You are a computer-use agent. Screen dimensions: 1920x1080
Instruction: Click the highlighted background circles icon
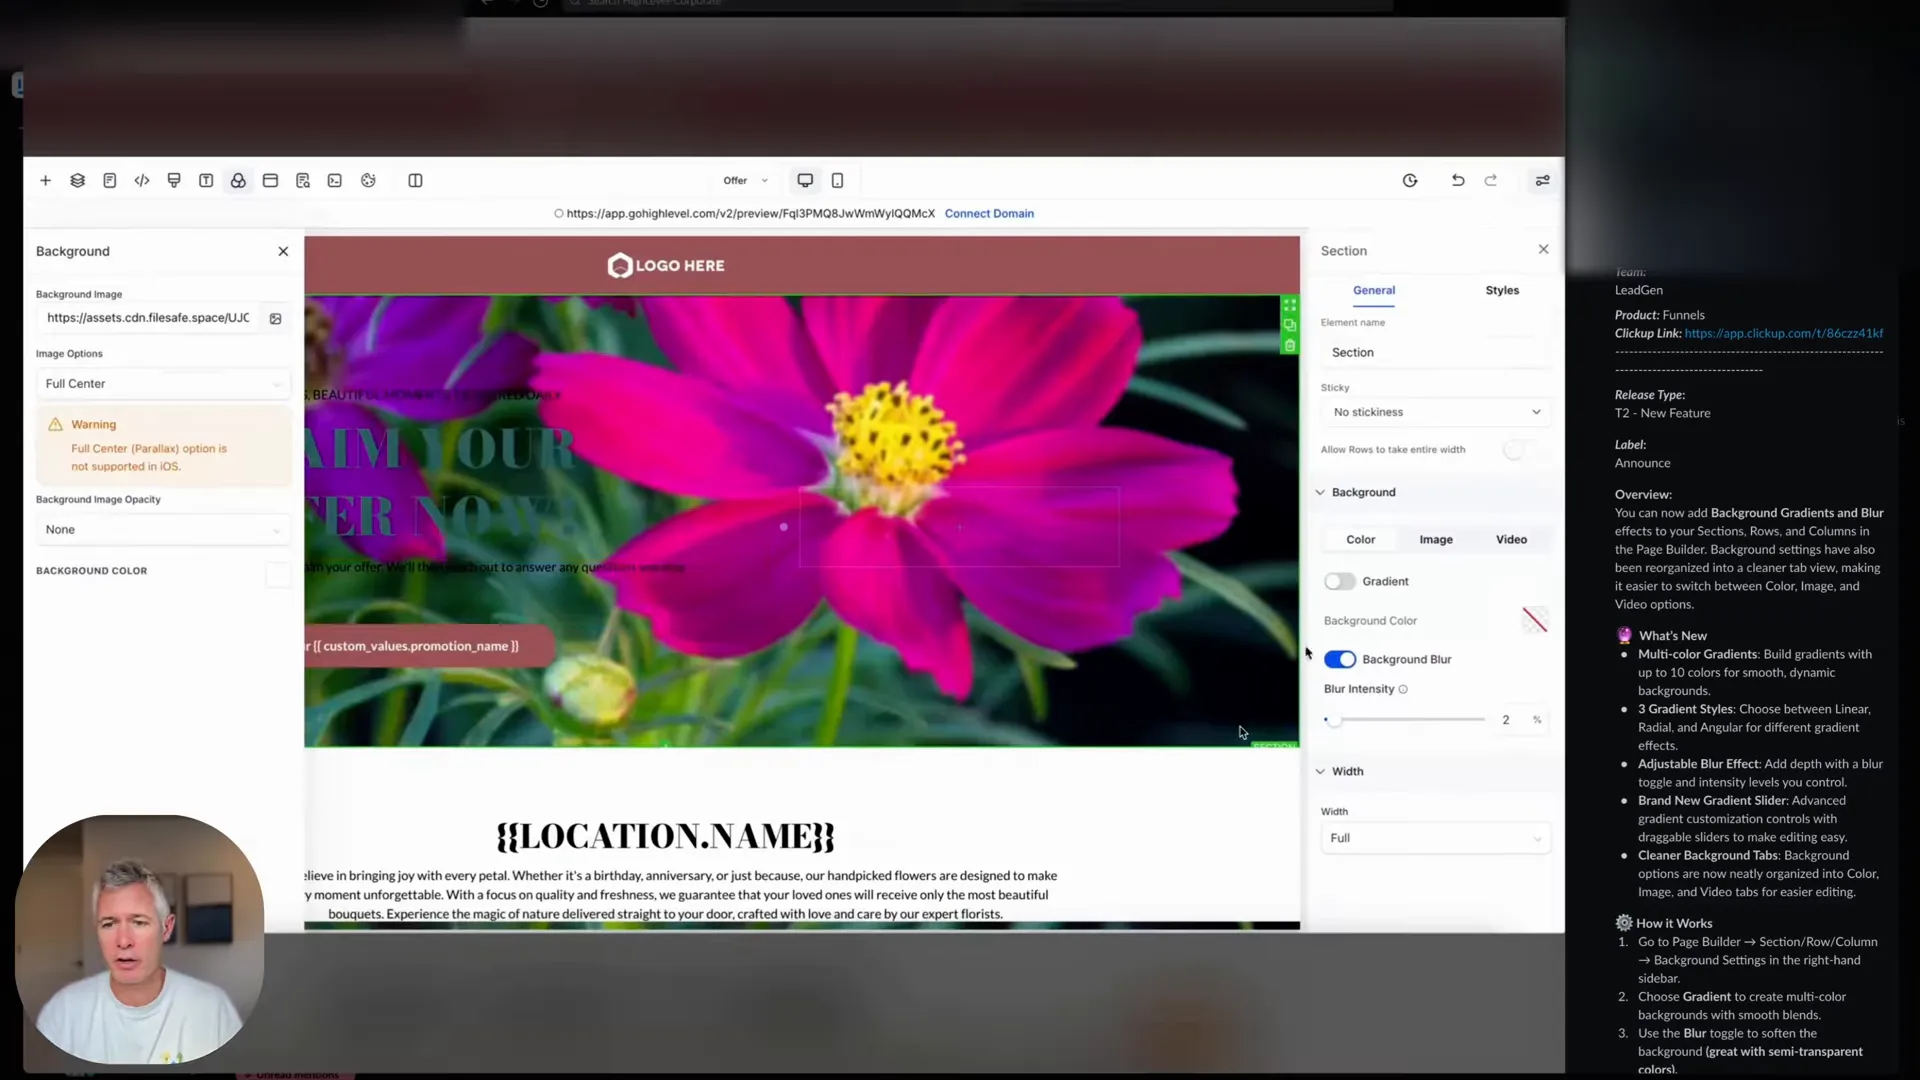(238, 181)
